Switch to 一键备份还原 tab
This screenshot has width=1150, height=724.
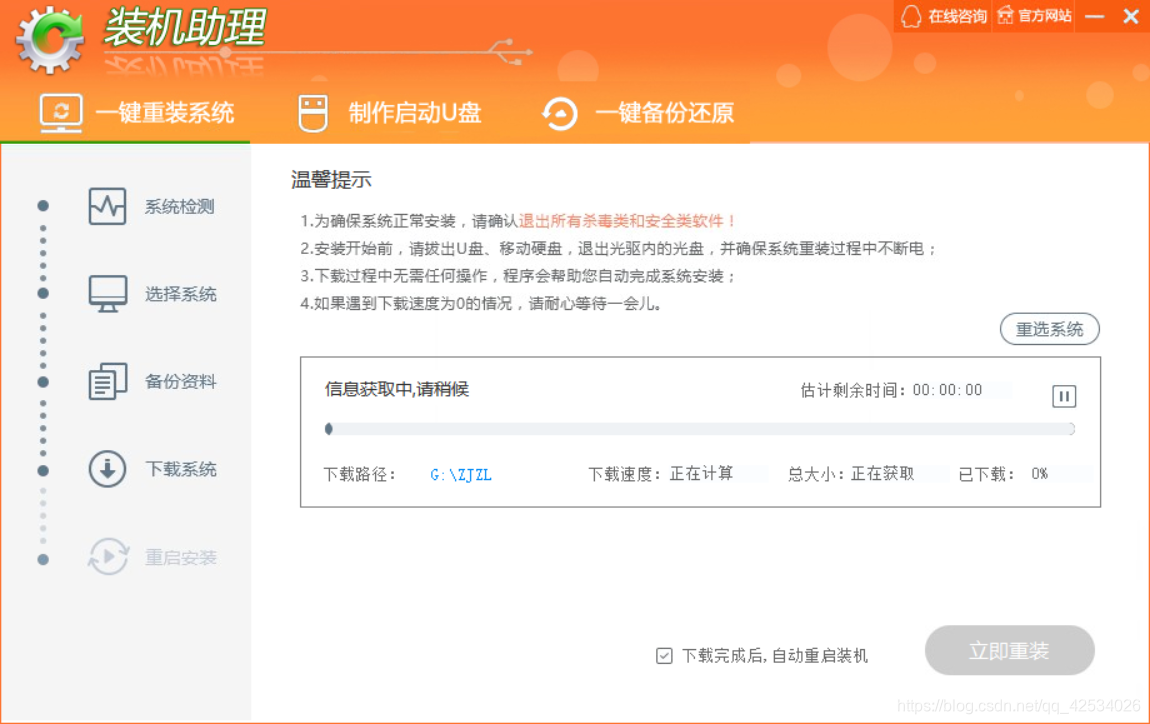click(x=637, y=114)
